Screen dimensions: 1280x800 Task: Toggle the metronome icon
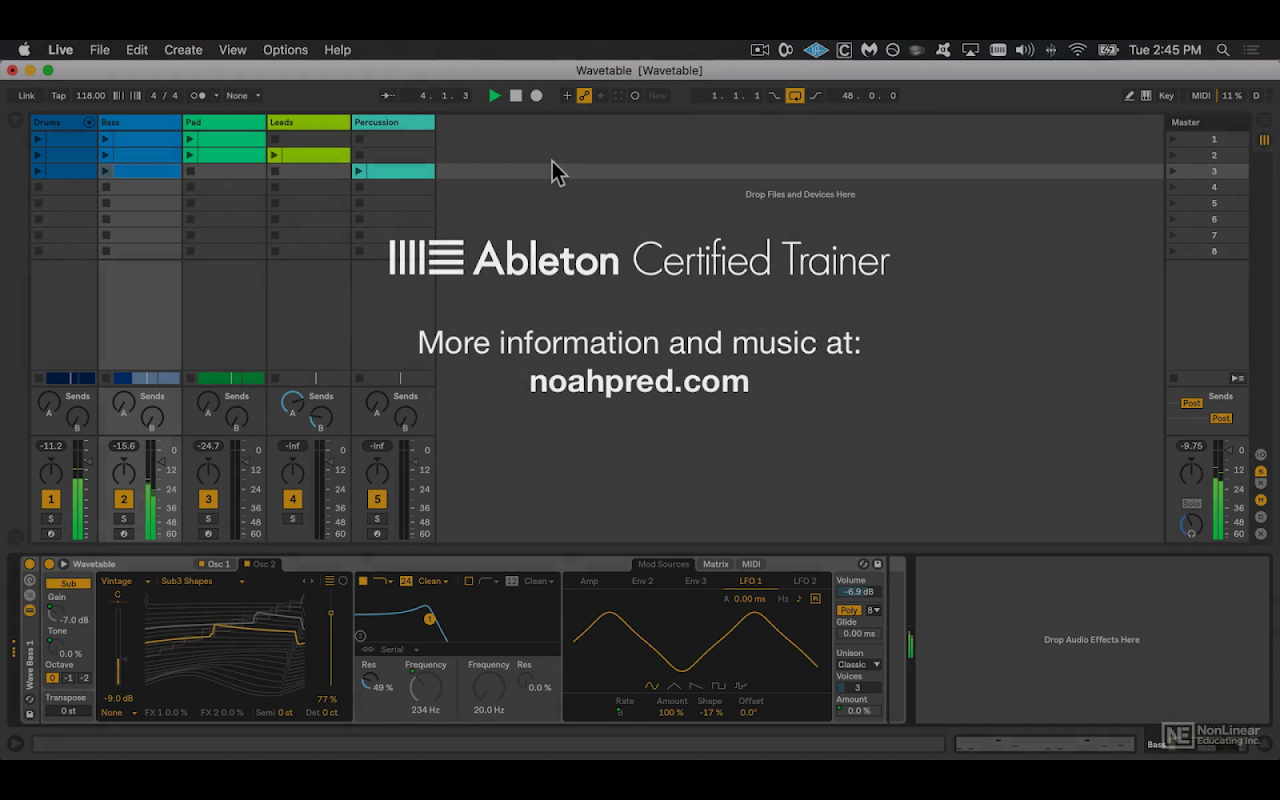[199, 96]
